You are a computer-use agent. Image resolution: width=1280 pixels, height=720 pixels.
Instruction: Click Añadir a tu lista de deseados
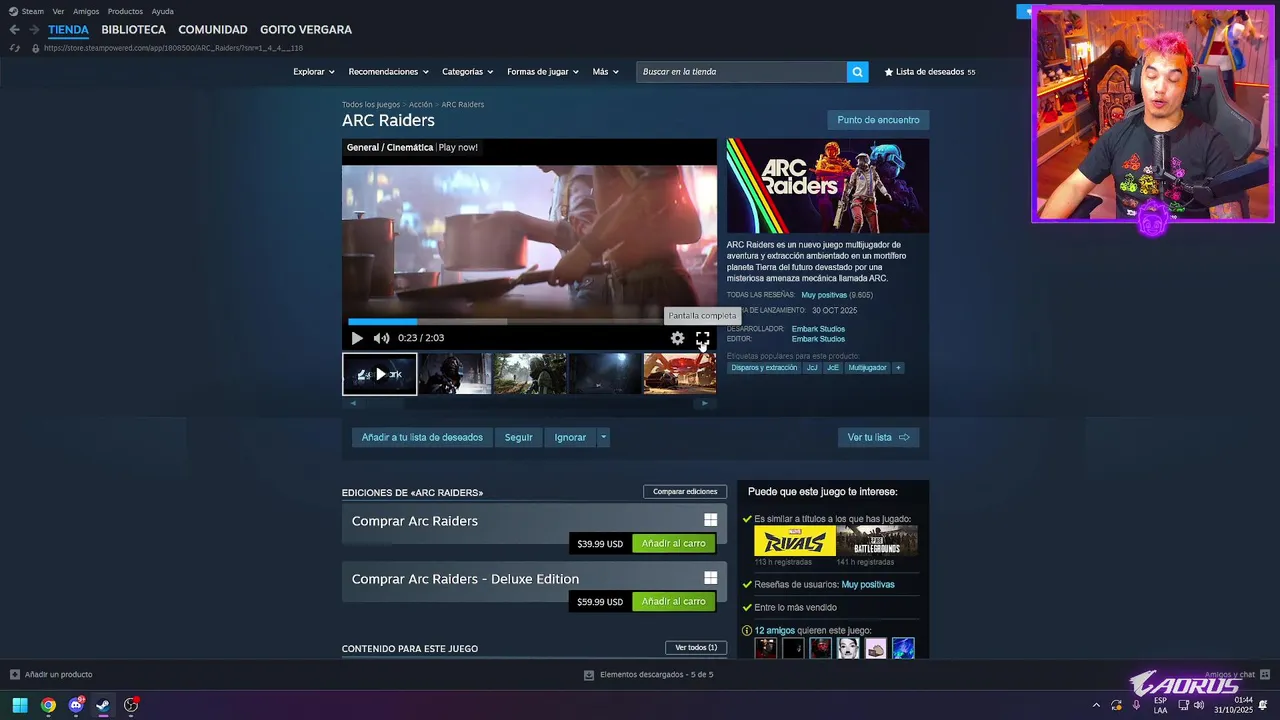422,437
